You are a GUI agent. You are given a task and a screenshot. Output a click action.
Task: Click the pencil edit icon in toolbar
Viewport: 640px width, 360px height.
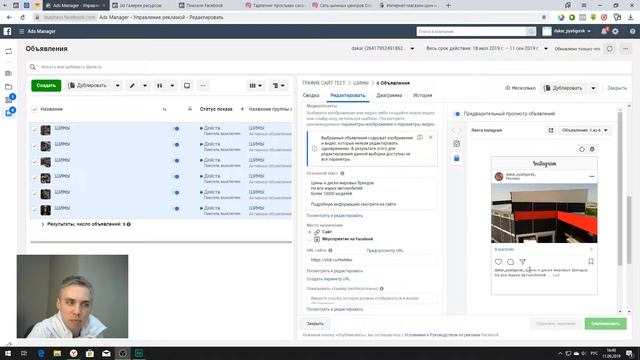(132, 86)
